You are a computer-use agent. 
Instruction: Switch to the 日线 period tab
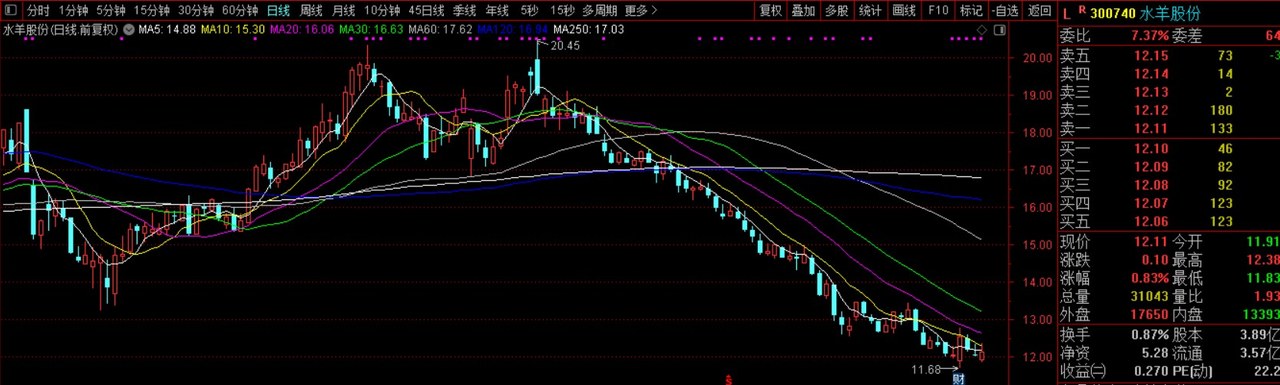tap(279, 11)
